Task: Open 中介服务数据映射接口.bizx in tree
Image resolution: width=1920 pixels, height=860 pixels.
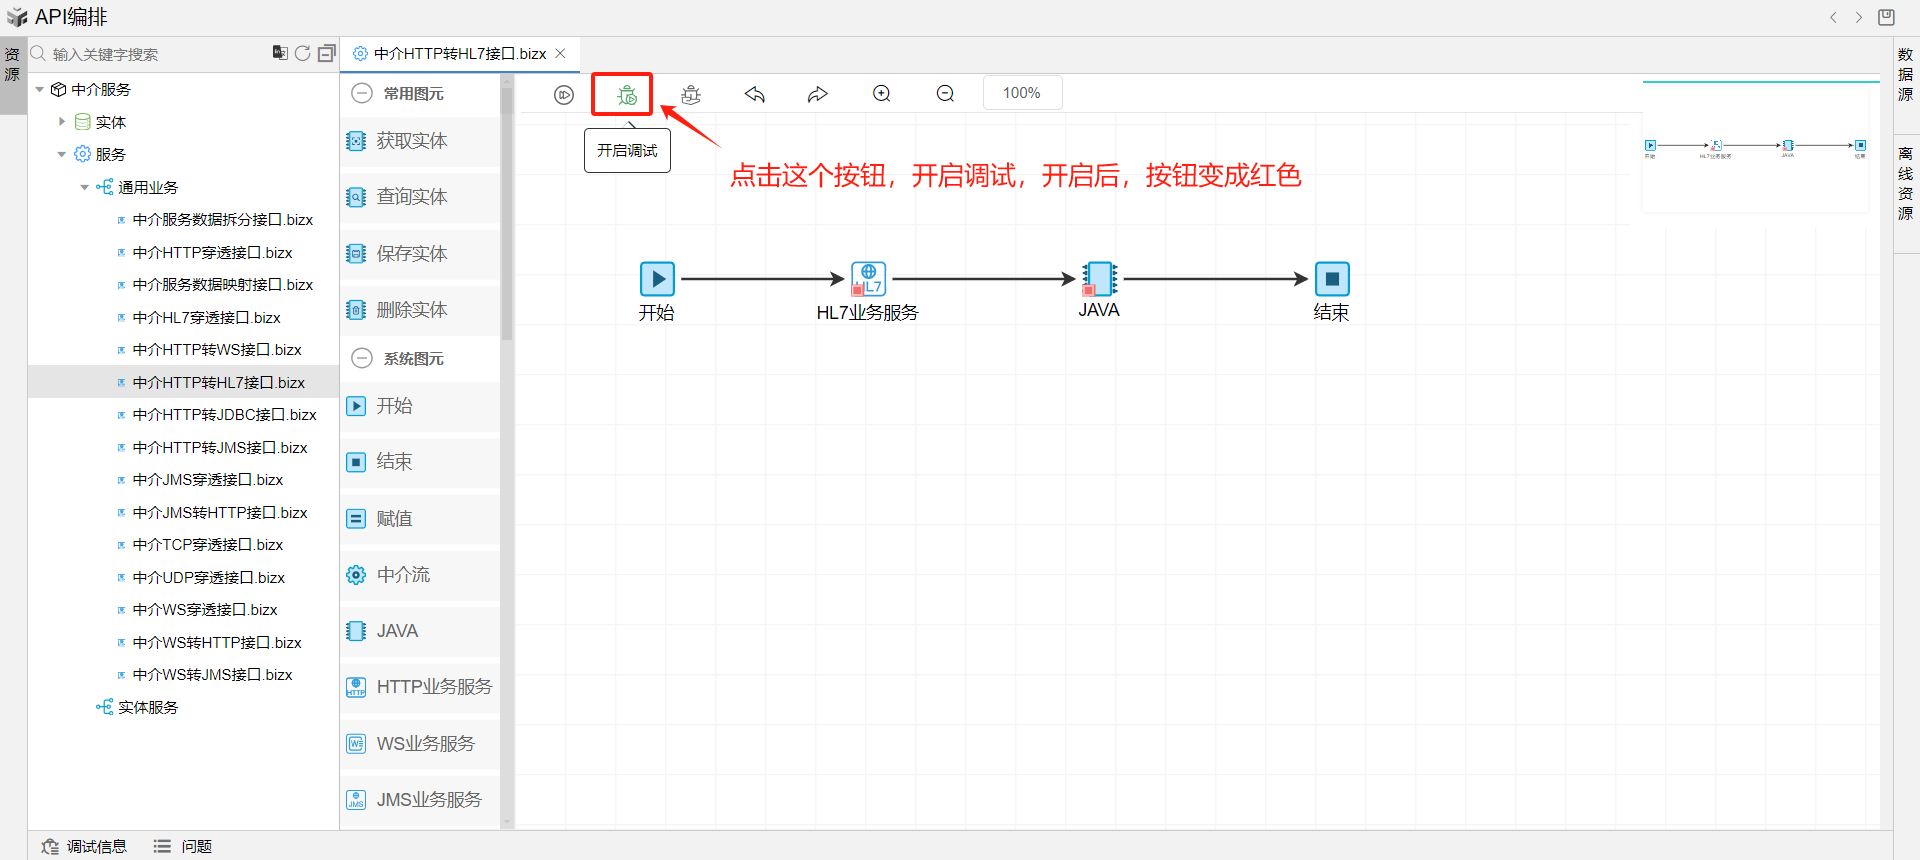Action: coord(223,285)
